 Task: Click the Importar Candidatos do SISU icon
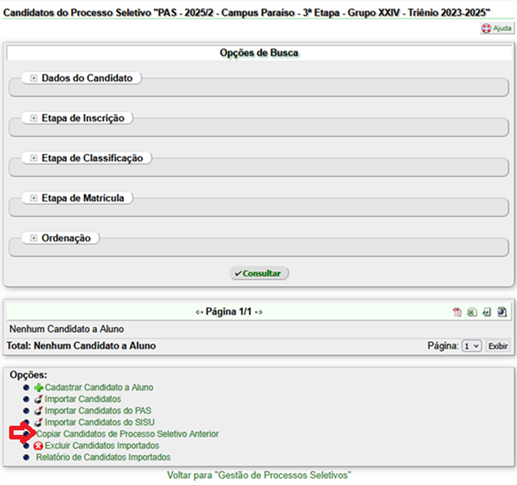(39, 422)
